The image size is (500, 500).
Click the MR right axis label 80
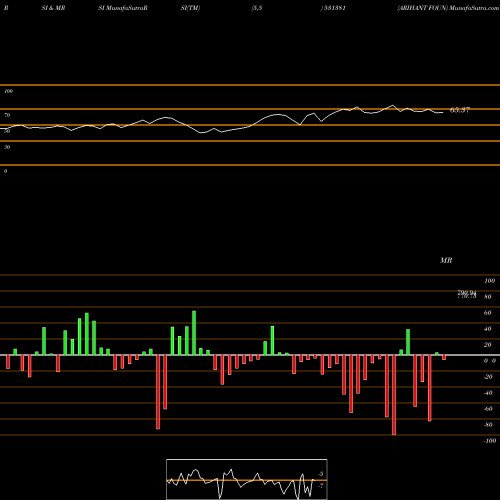(488, 297)
